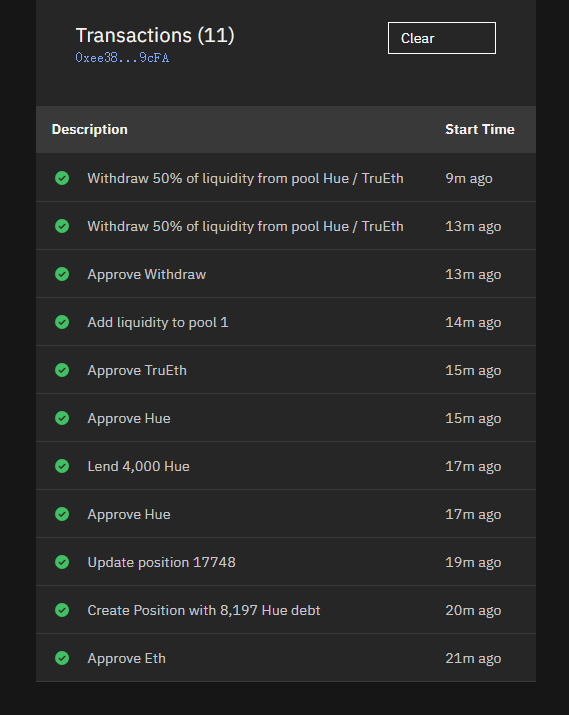Click the Description column header

pyautogui.click(x=89, y=130)
